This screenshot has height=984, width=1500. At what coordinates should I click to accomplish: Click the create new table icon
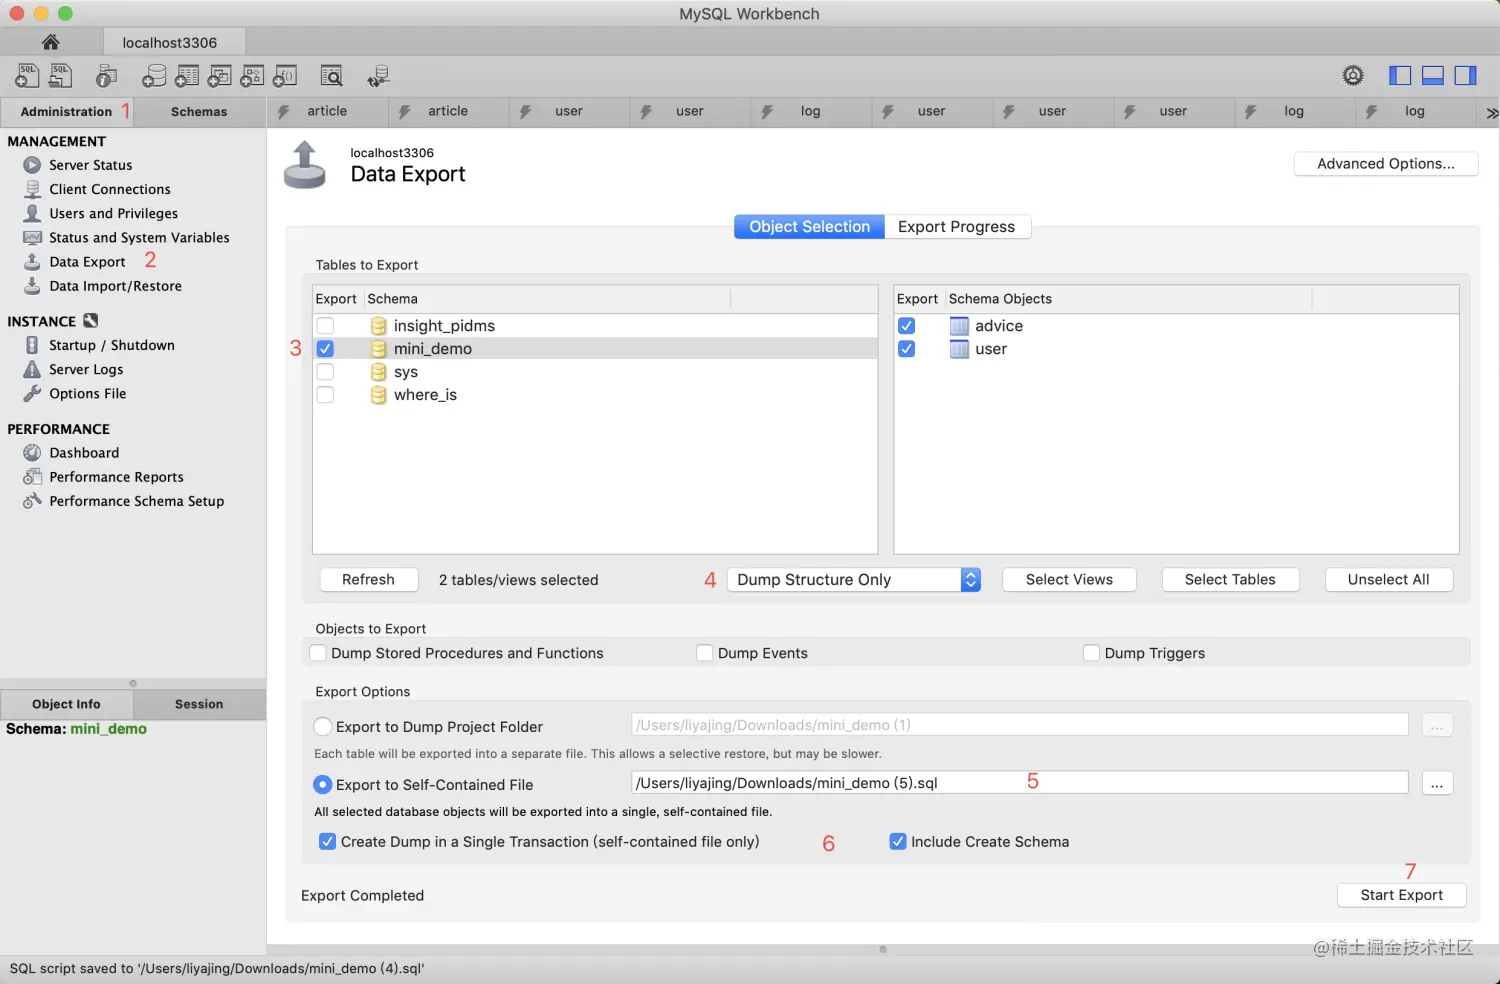pos(187,76)
